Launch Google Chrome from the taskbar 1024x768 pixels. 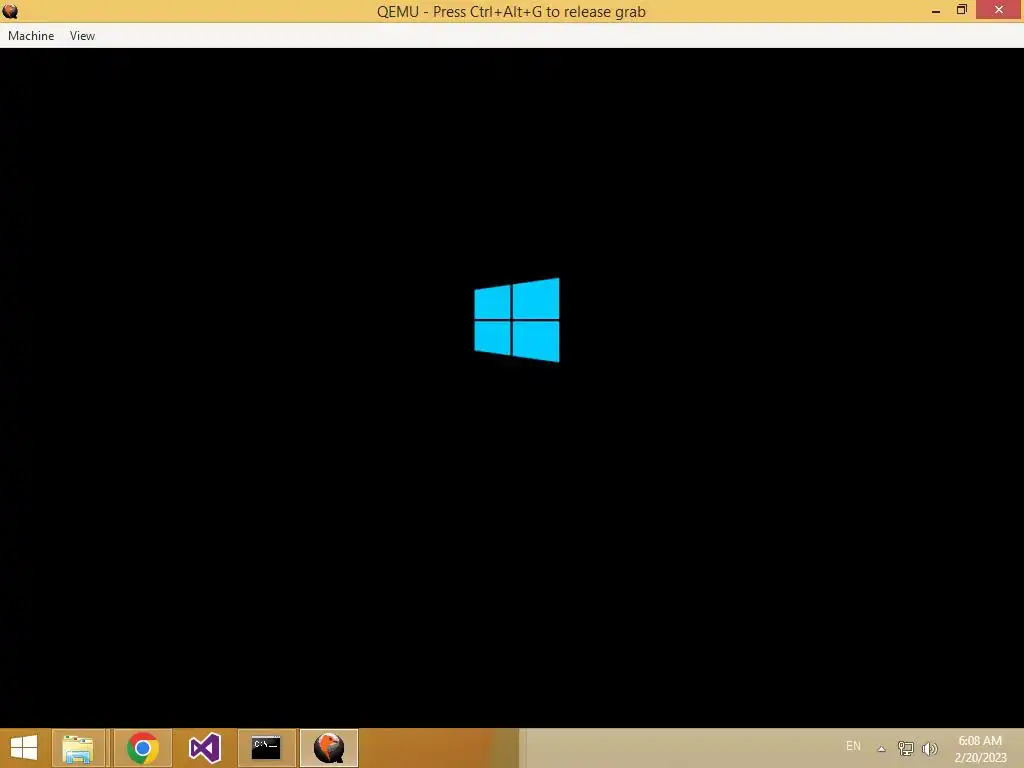click(142, 748)
